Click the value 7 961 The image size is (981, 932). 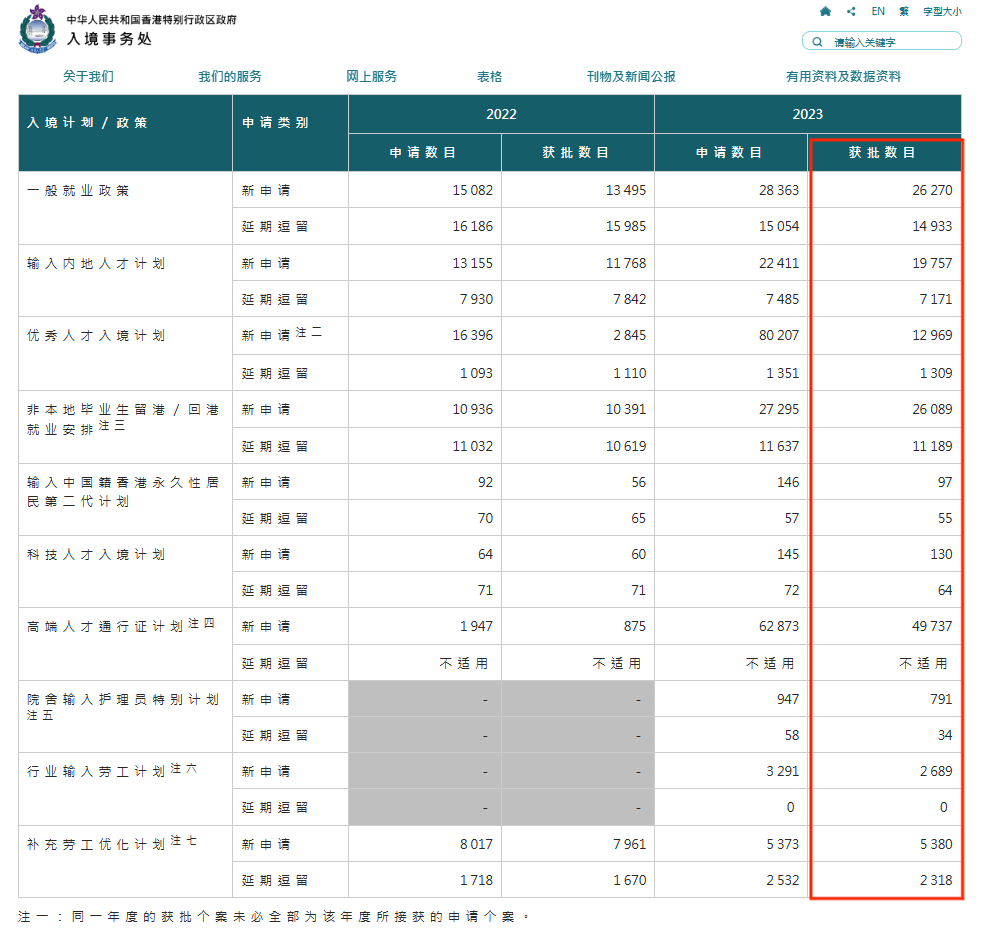pyautogui.click(x=629, y=844)
